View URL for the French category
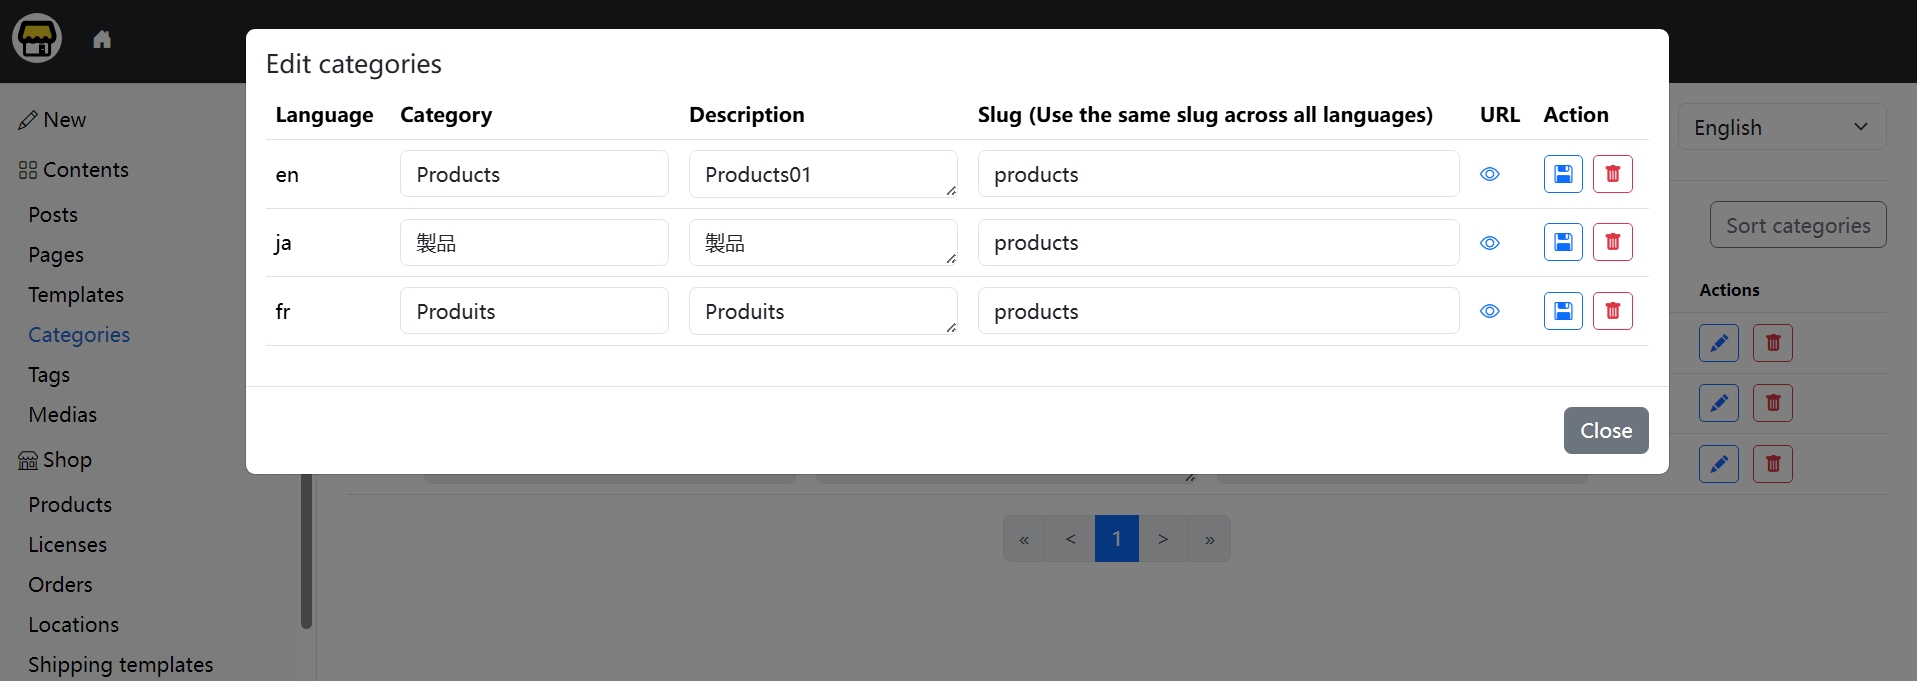 pyautogui.click(x=1489, y=311)
